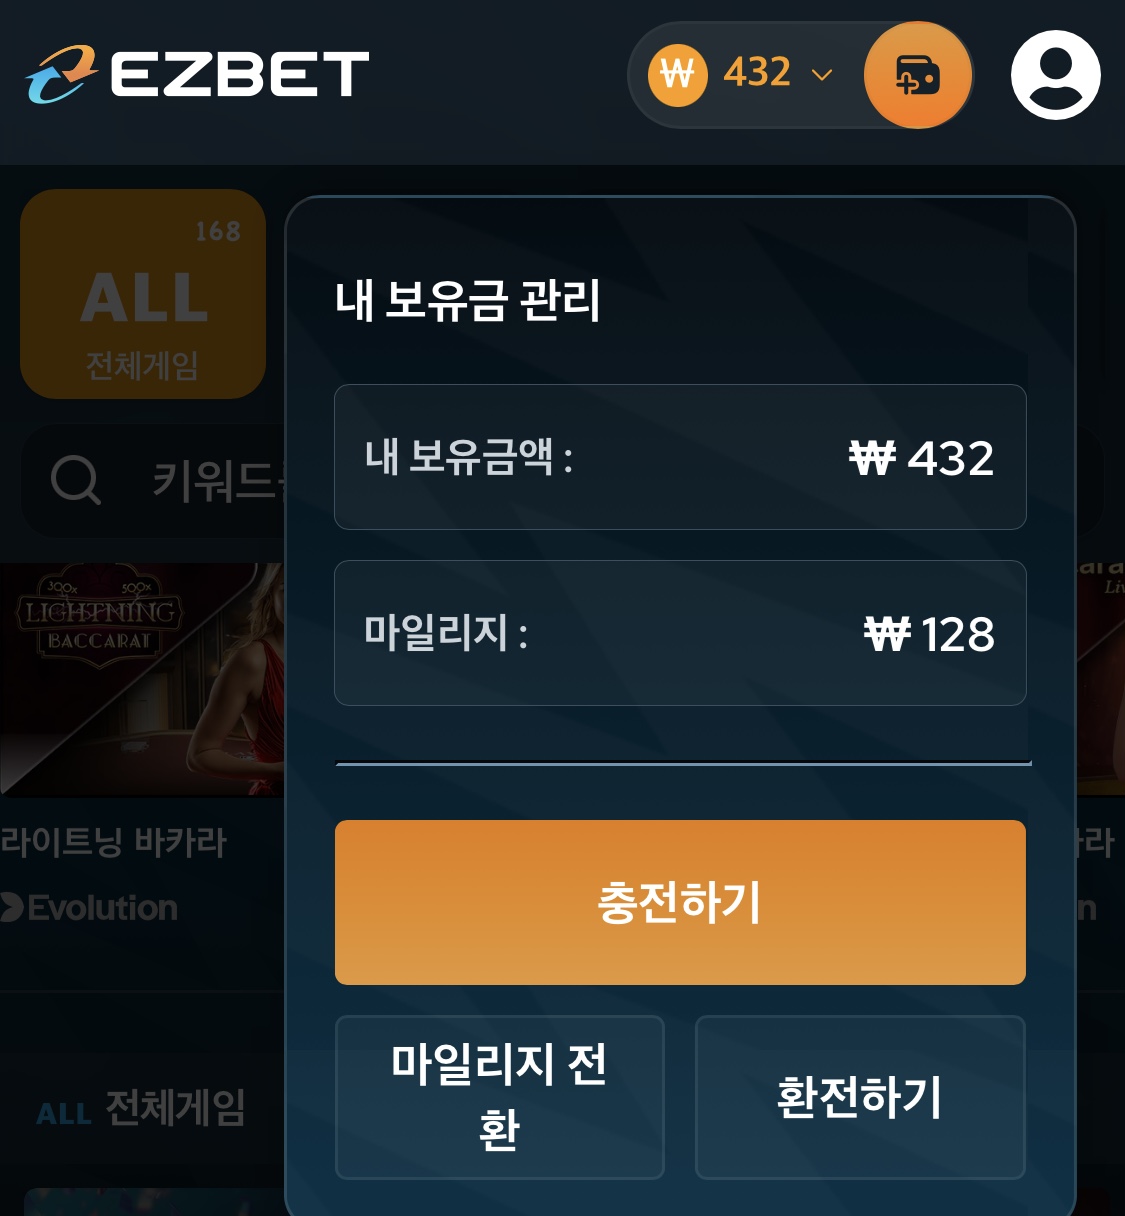Click the 라이트닝 바카라 game title

coord(113,842)
